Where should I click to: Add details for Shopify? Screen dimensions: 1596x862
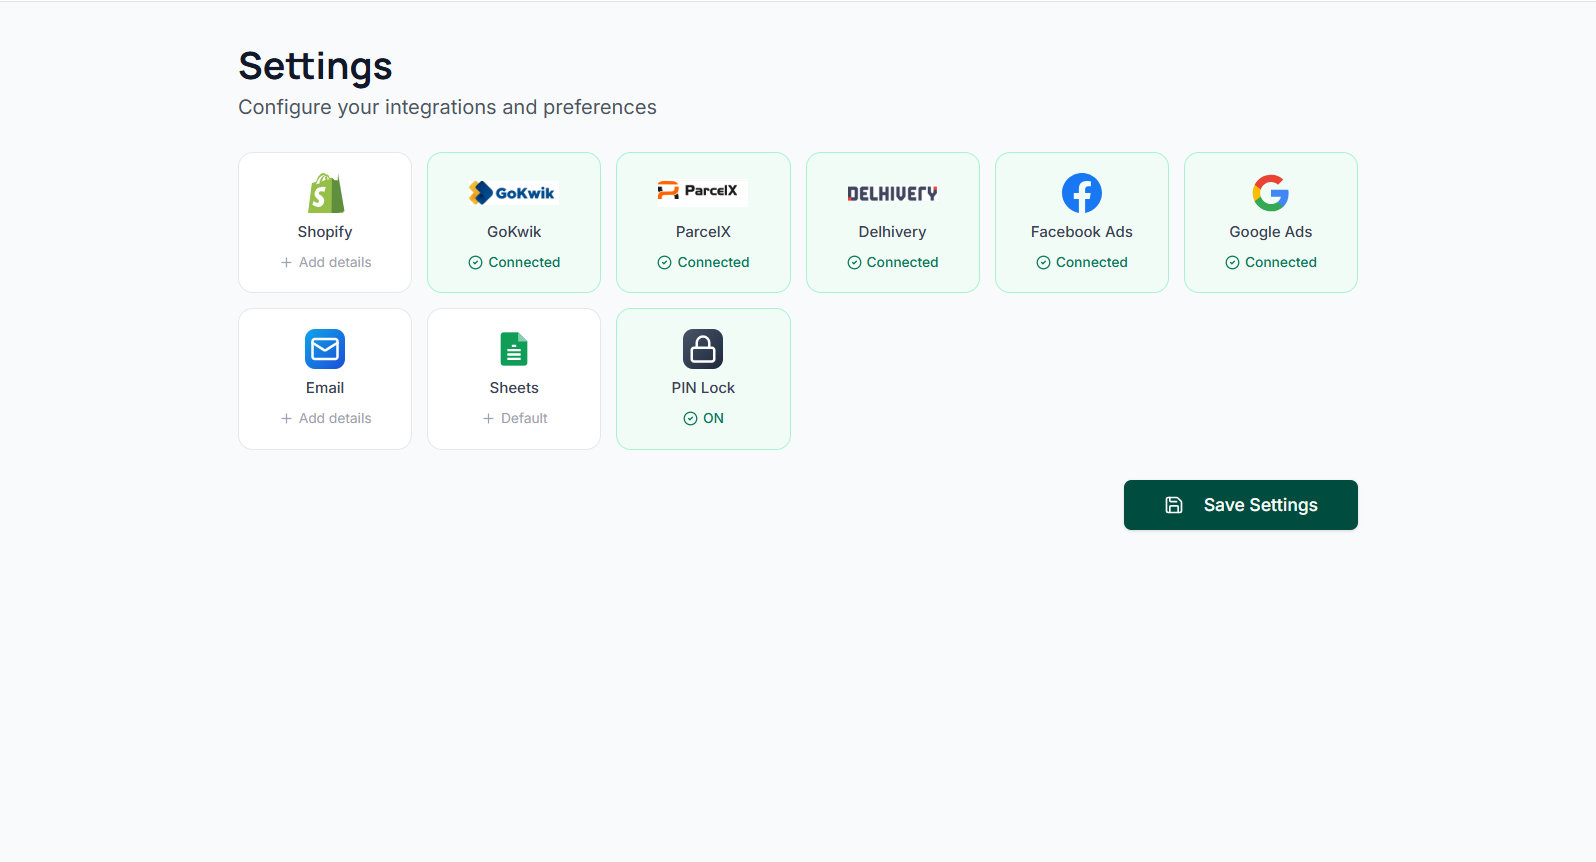coord(325,263)
